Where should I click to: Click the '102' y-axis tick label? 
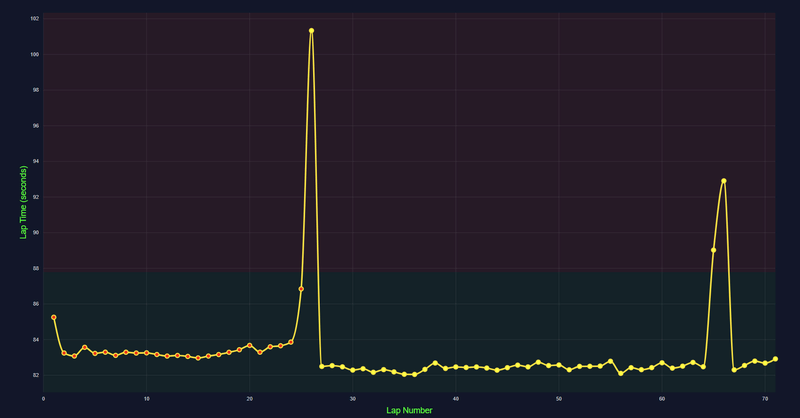click(35, 19)
